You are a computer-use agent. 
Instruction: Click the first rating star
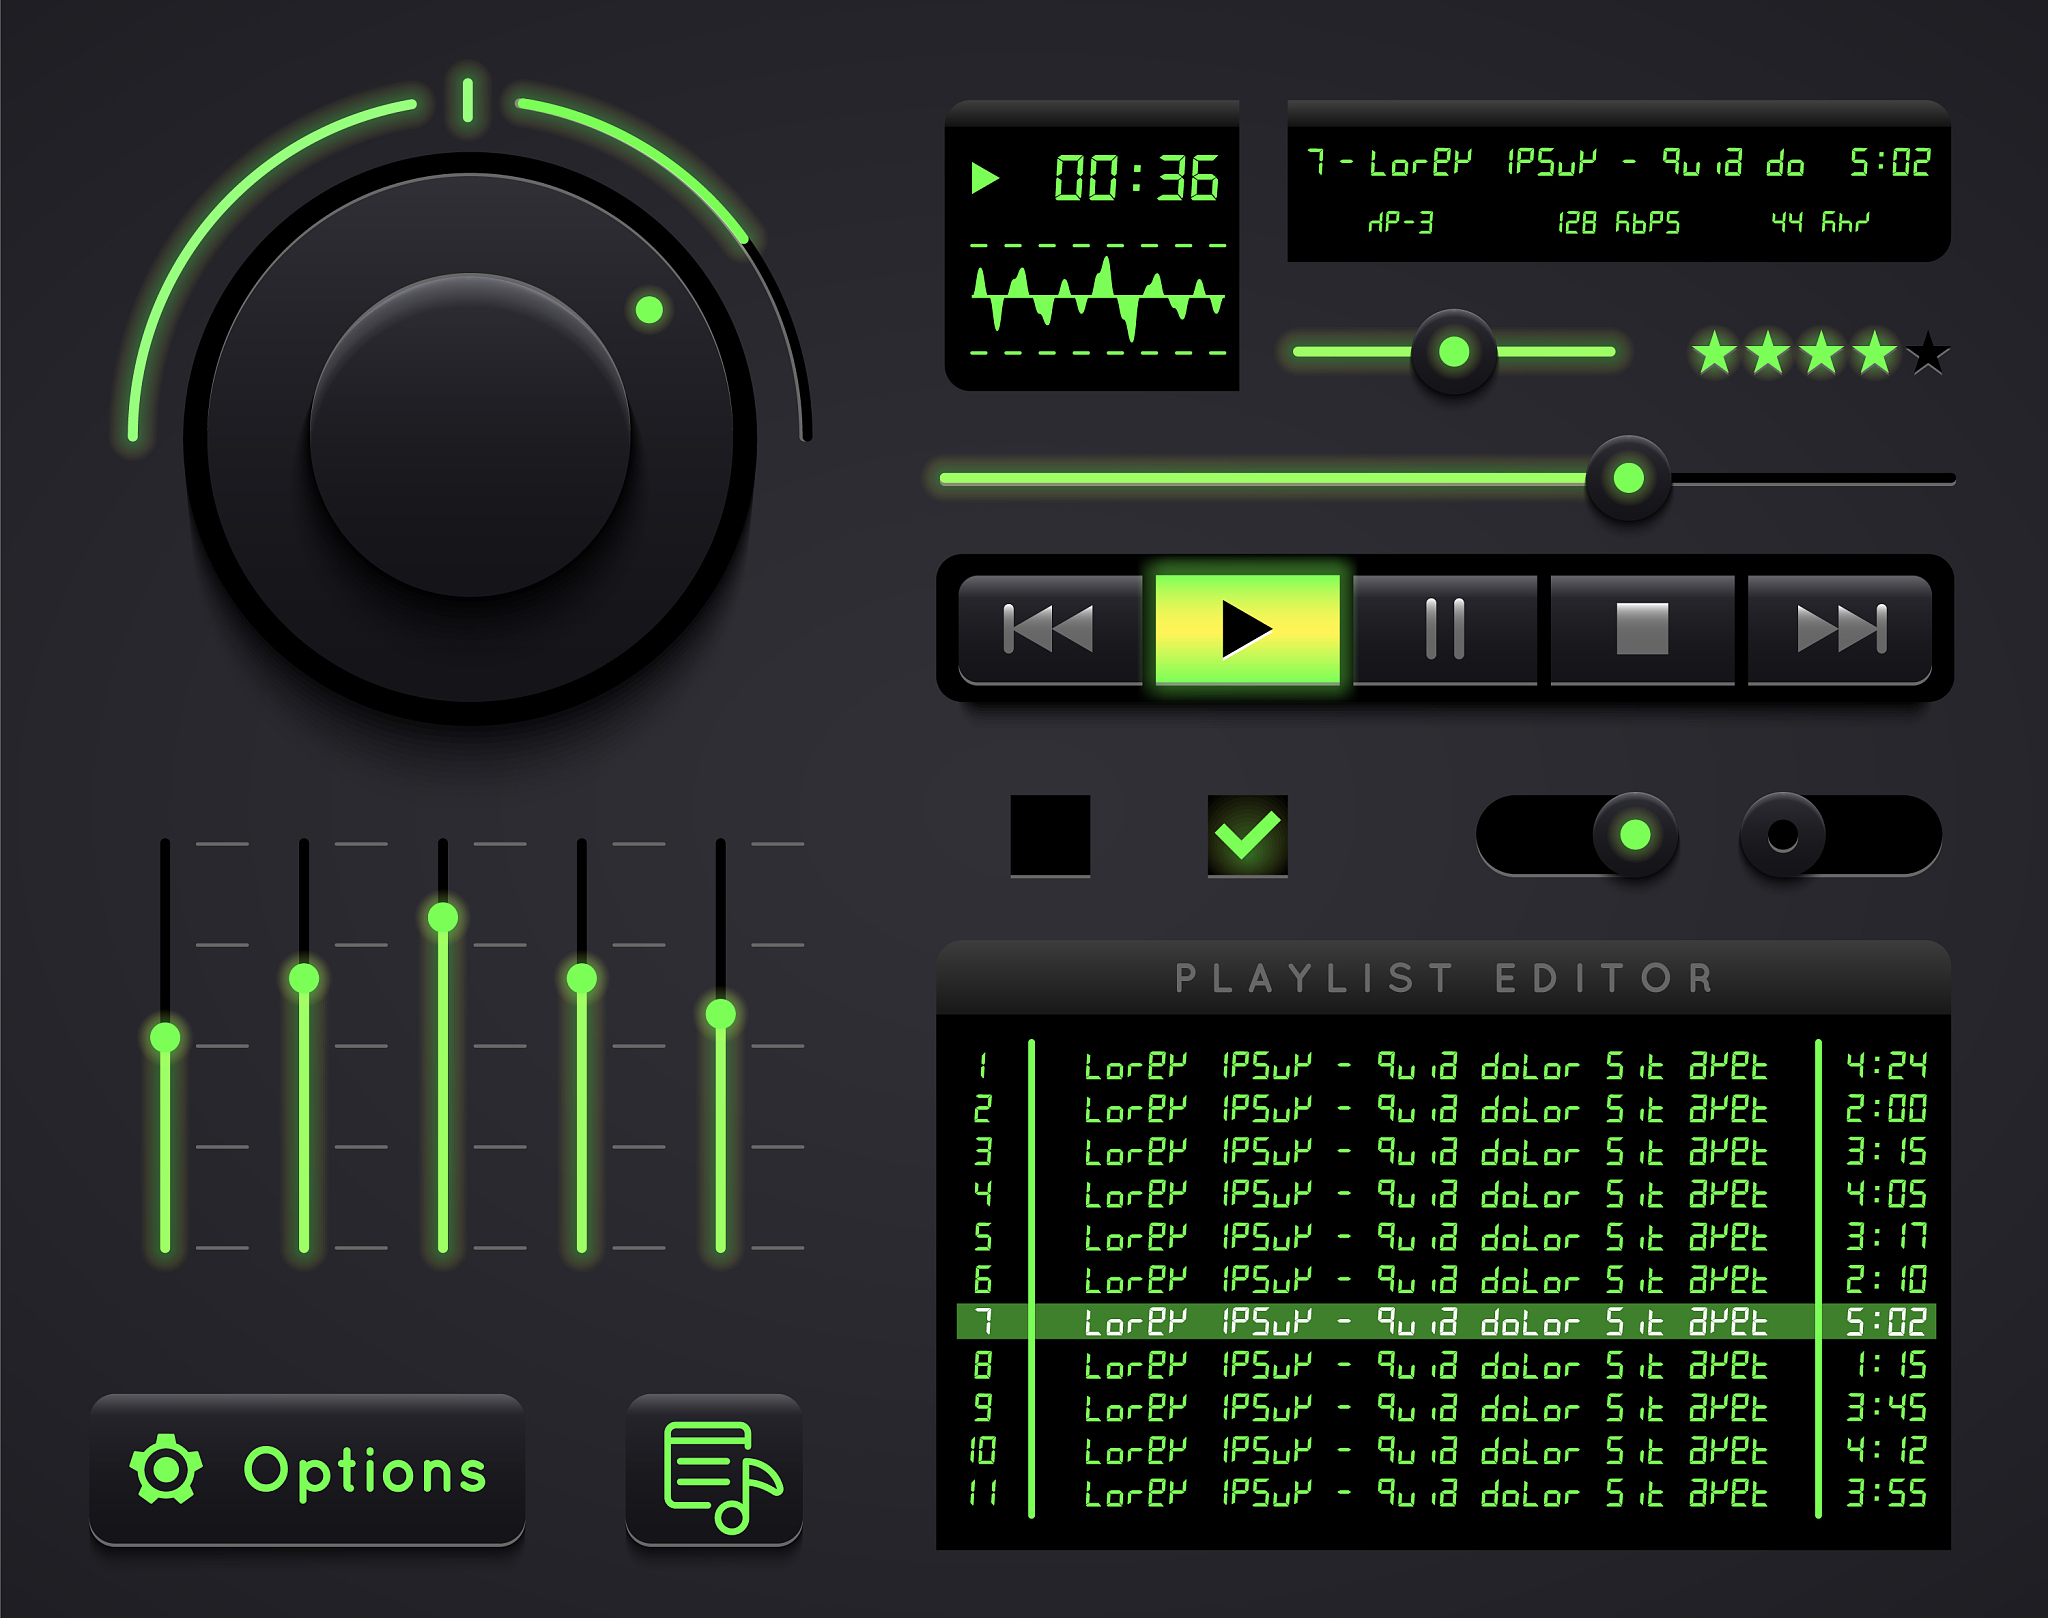pyautogui.click(x=1715, y=353)
